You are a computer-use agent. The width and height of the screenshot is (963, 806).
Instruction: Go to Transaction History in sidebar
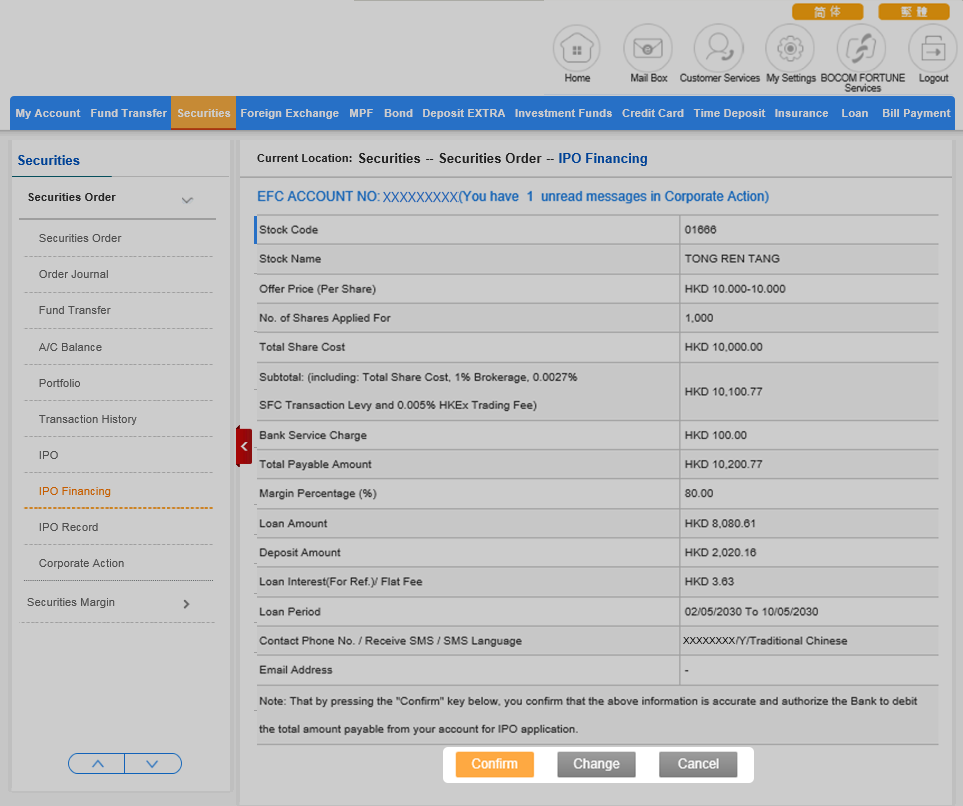pos(88,419)
